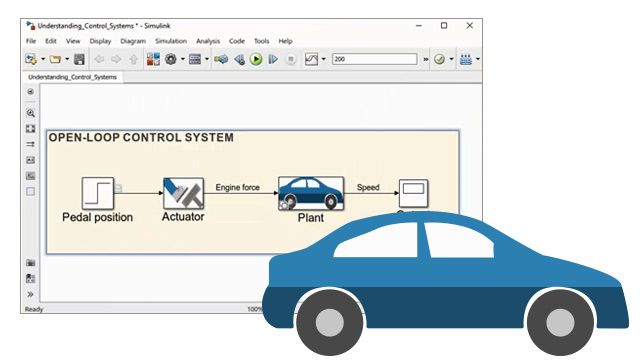640x360 pixels.
Task: Expand the Data Inspector dropdown arrow
Action: pyautogui.click(x=324, y=59)
